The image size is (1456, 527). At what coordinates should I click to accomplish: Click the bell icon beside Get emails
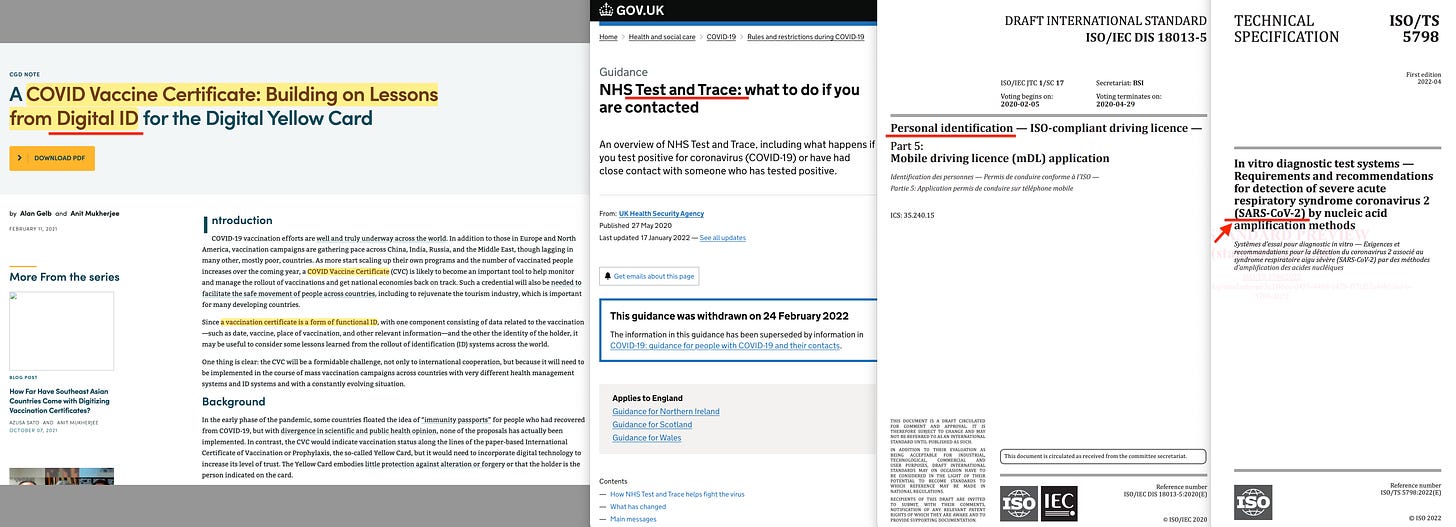[607, 276]
